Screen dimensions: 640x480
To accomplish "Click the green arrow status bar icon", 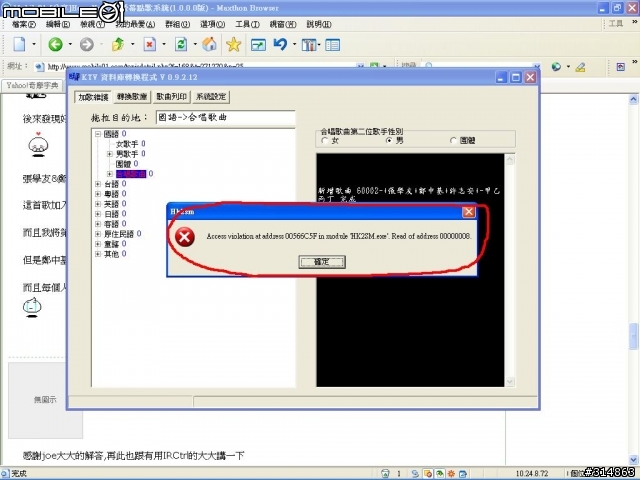I will click(x=440, y=473).
